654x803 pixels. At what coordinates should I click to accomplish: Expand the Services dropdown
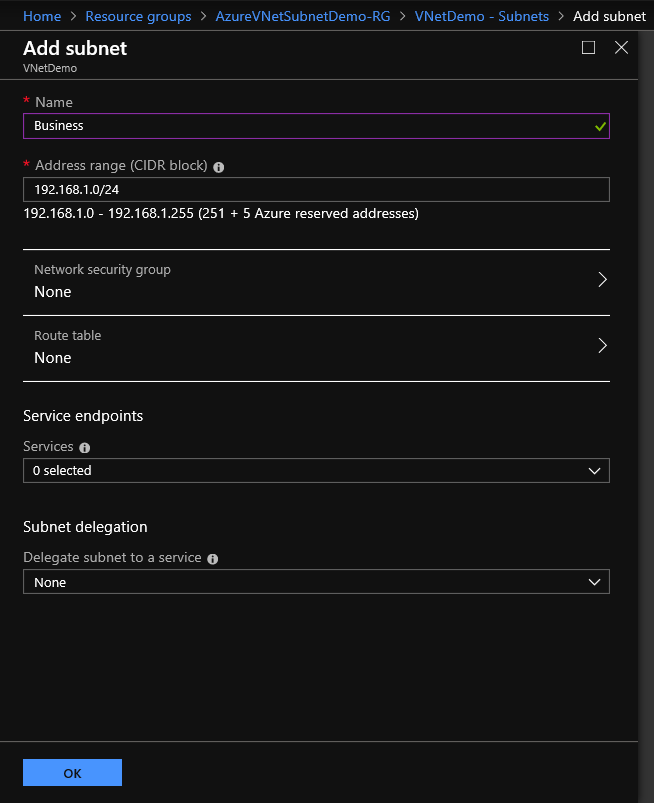317,471
